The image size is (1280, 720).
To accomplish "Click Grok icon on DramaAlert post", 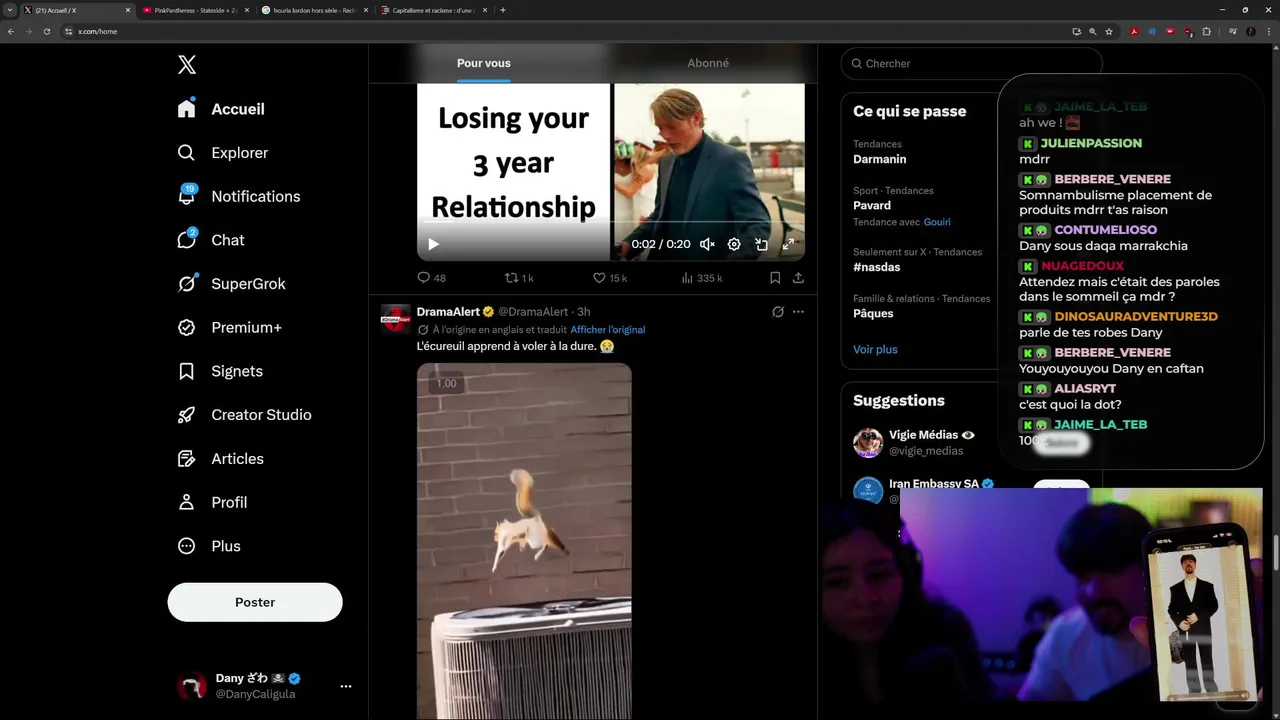I will click(x=778, y=312).
